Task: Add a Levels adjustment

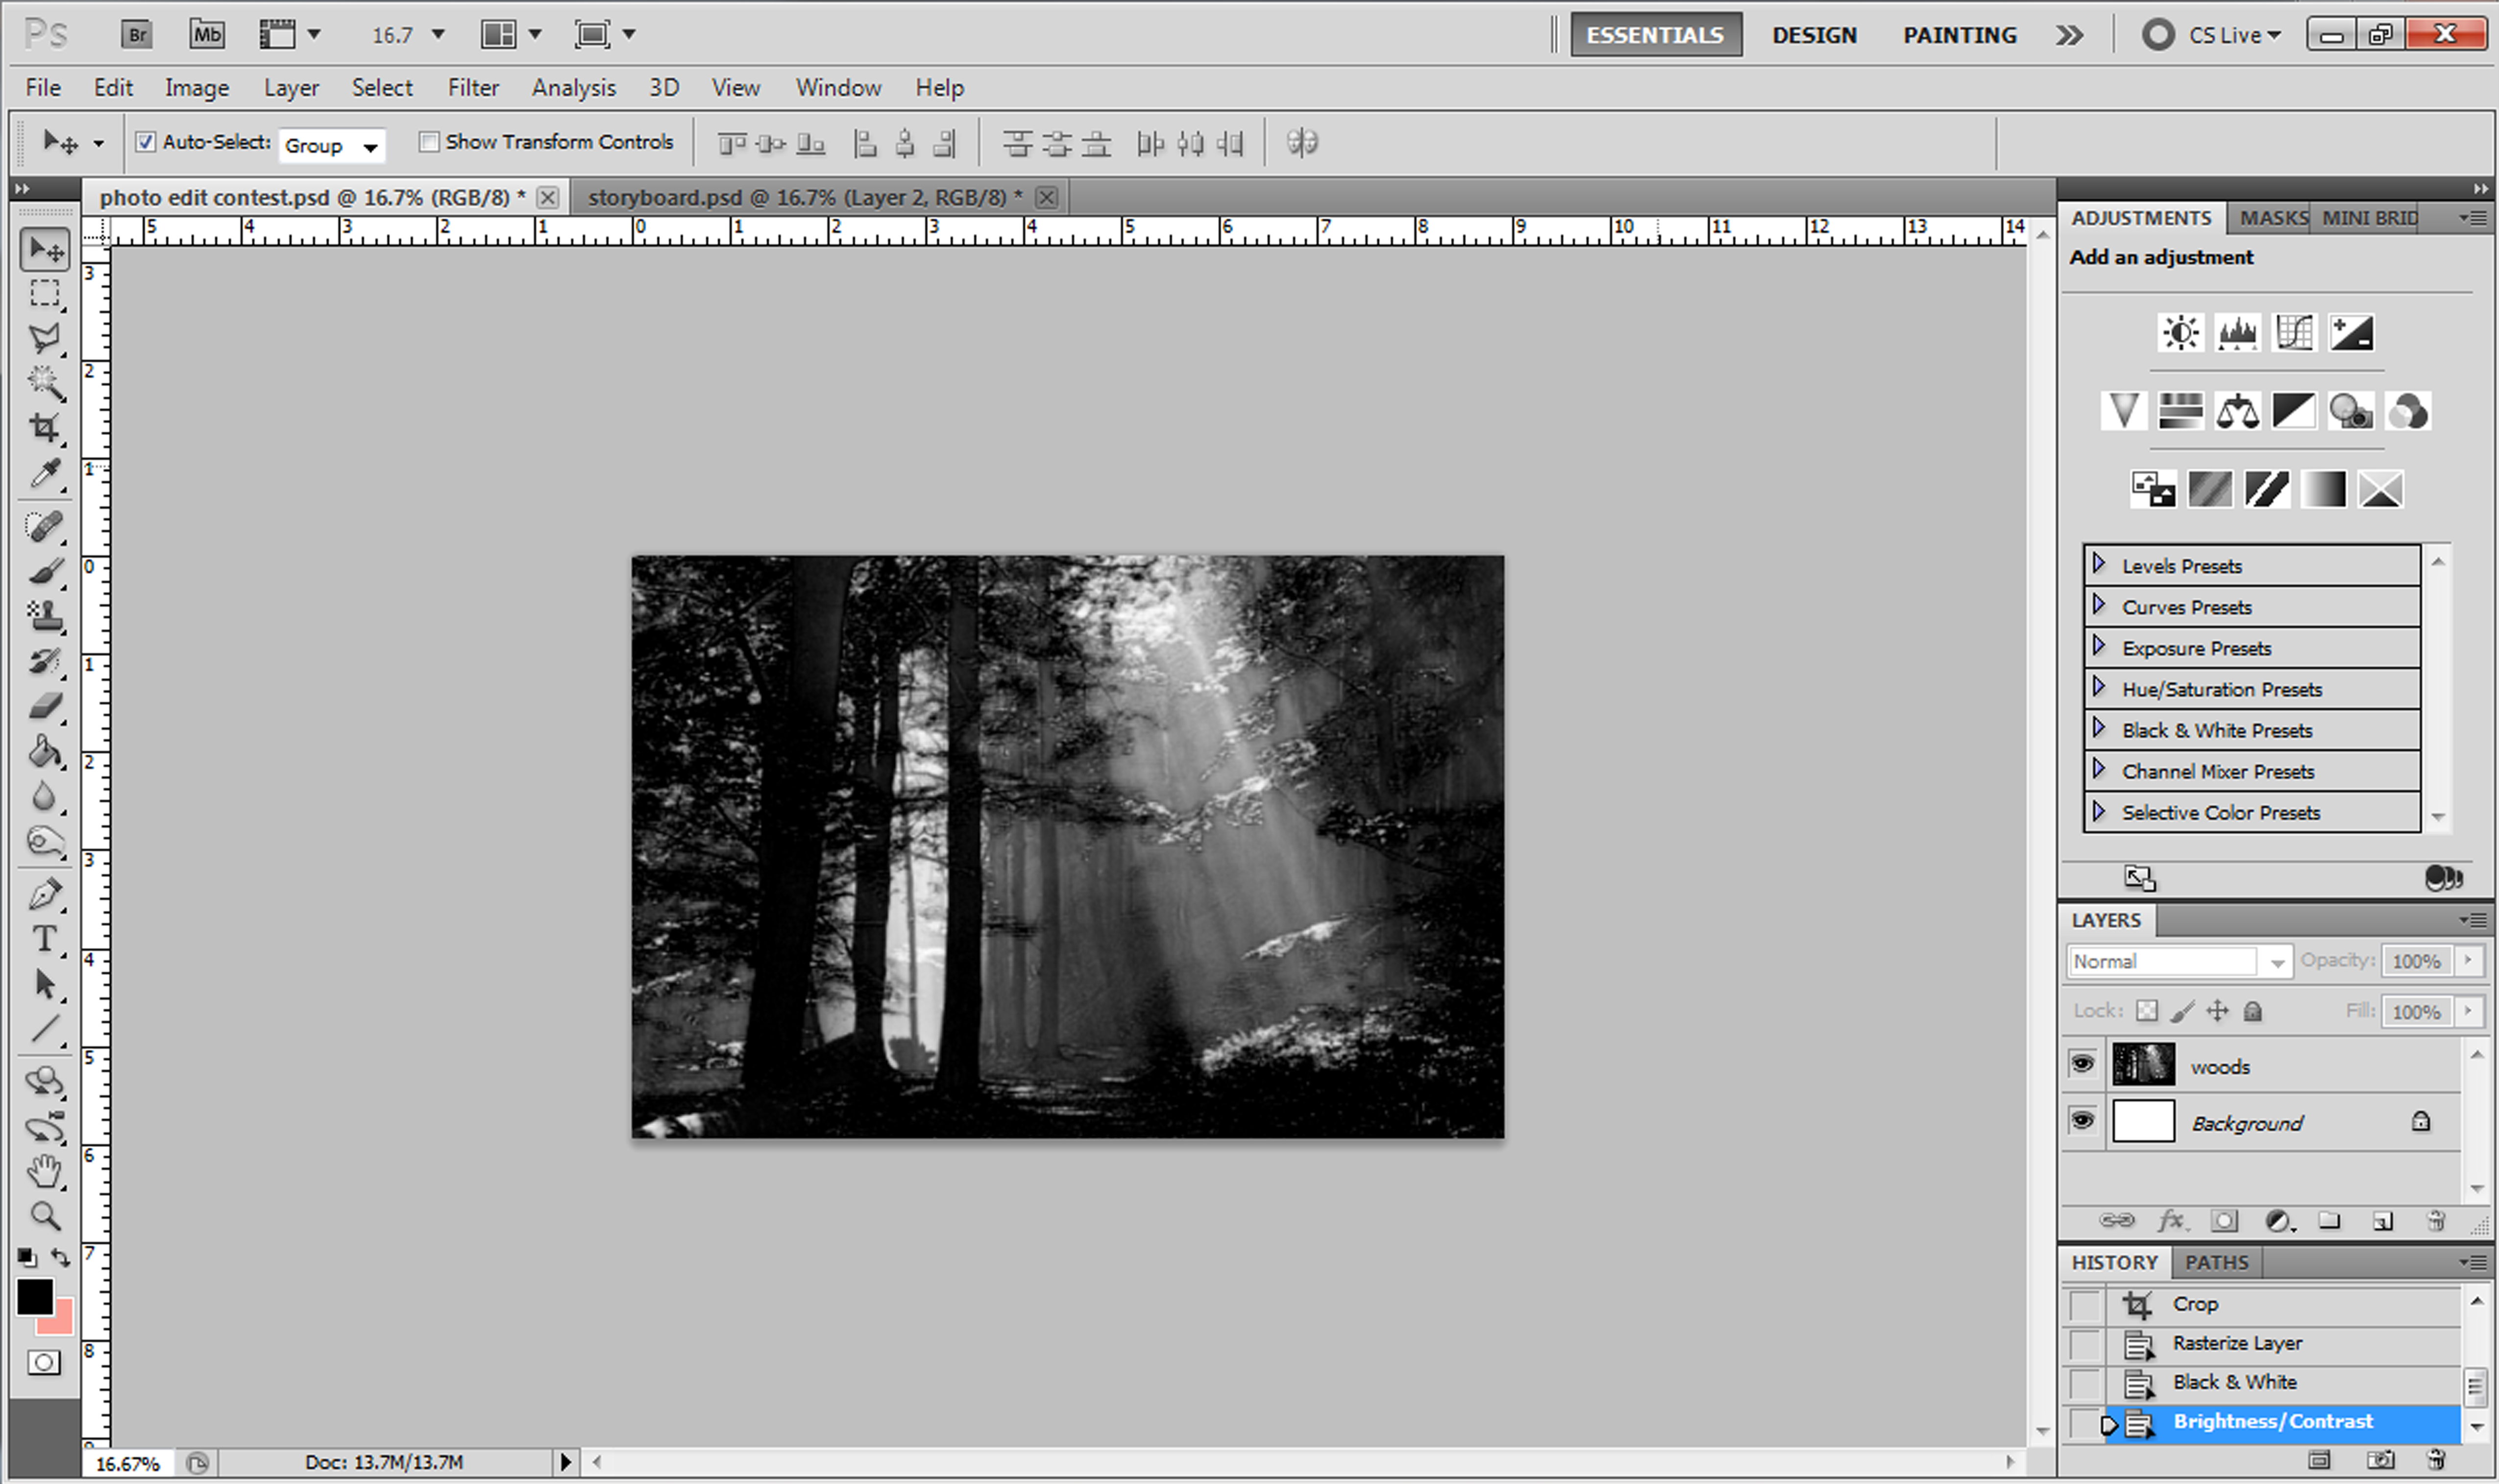Action: tap(2237, 332)
